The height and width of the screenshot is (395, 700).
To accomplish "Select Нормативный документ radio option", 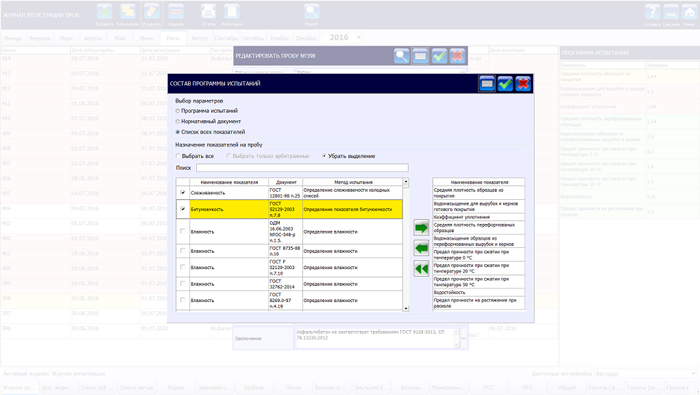I will pyautogui.click(x=178, y=121).
